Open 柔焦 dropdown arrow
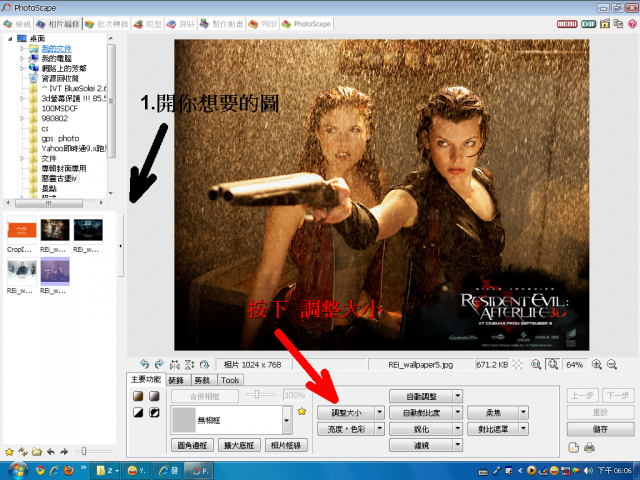The height and width of the screenshot is (480, 640). pyautogui.click(x=524, y=412)
